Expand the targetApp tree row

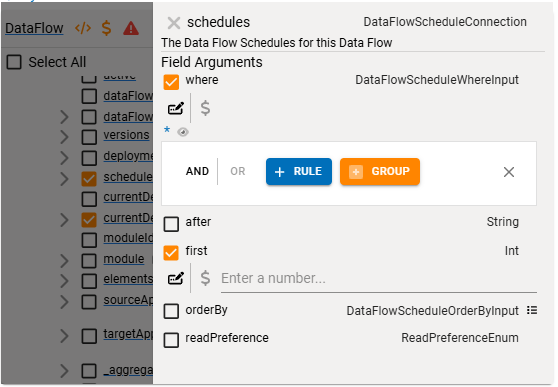(64, 336)
